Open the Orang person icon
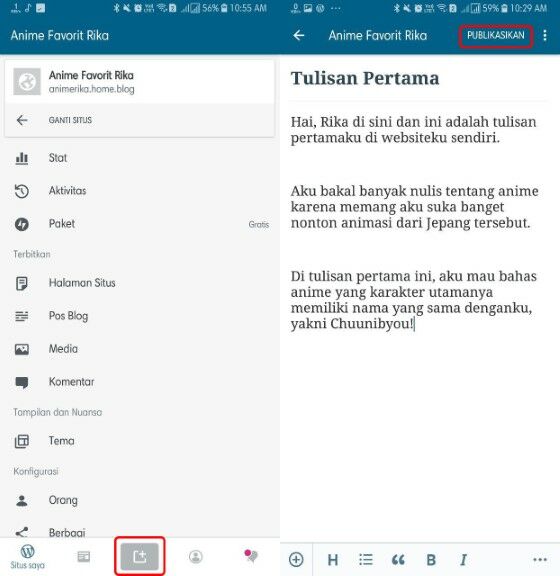The image size is (560, 576). (22, 500)
